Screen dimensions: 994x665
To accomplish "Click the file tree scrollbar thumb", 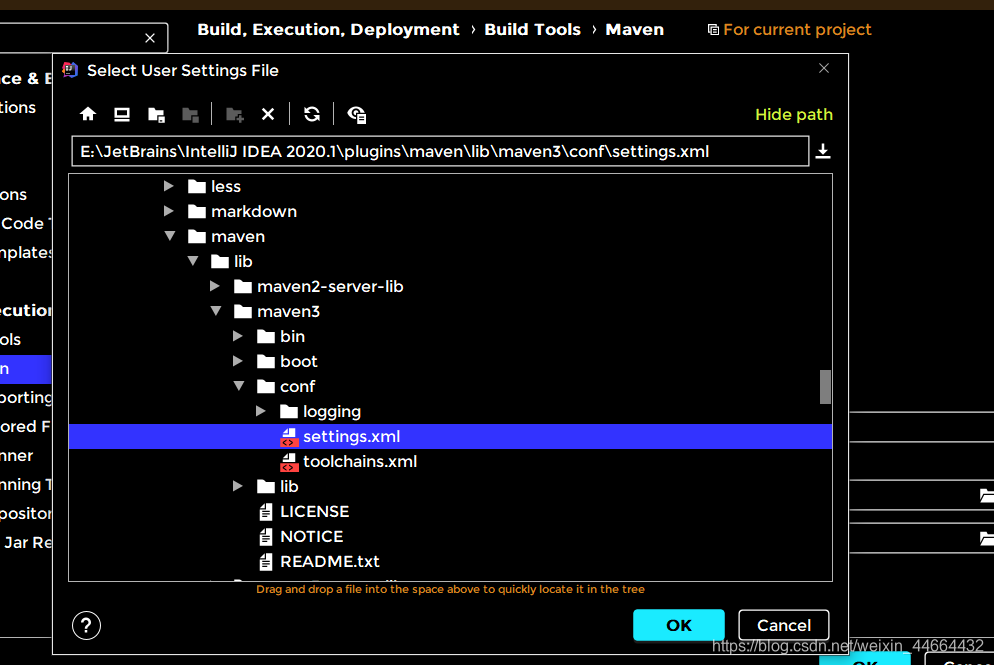I will click(825, 387).
